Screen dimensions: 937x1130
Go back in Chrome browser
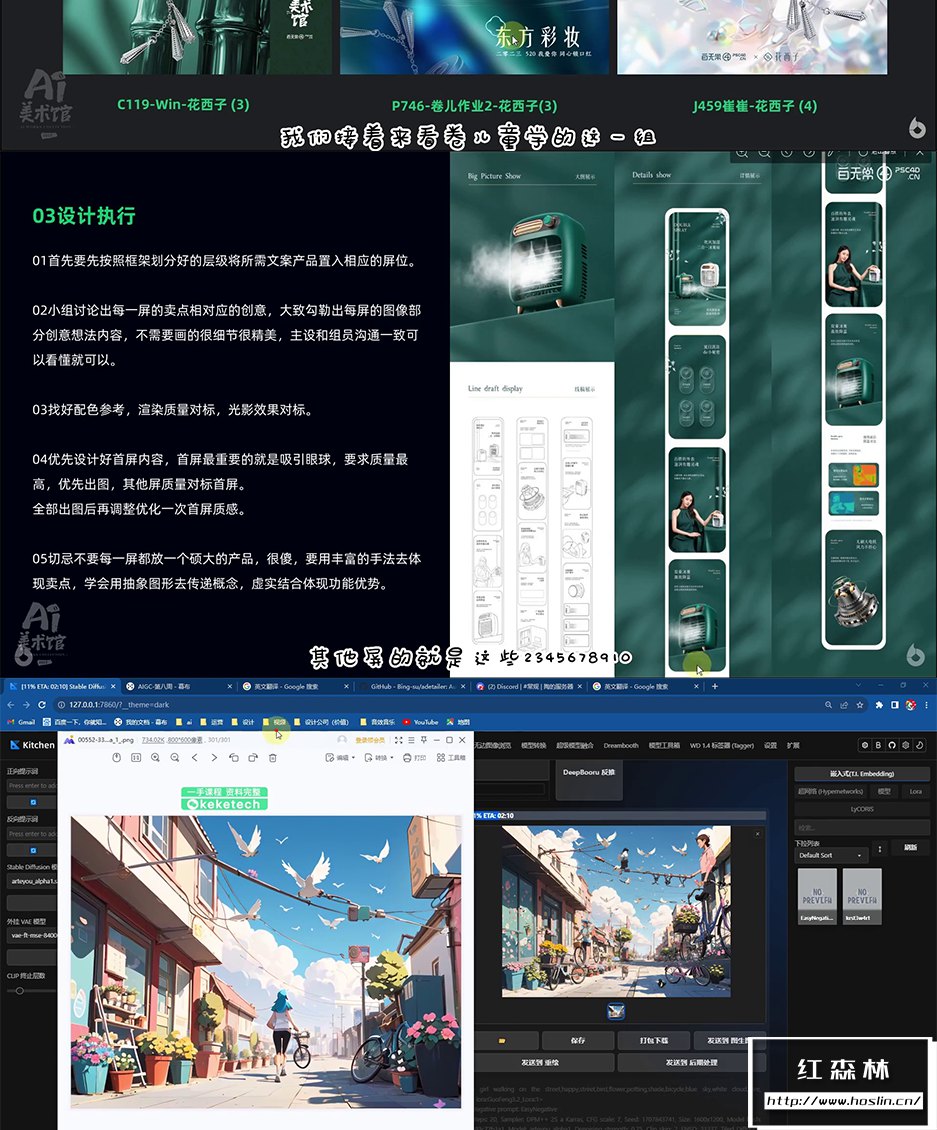11,705
